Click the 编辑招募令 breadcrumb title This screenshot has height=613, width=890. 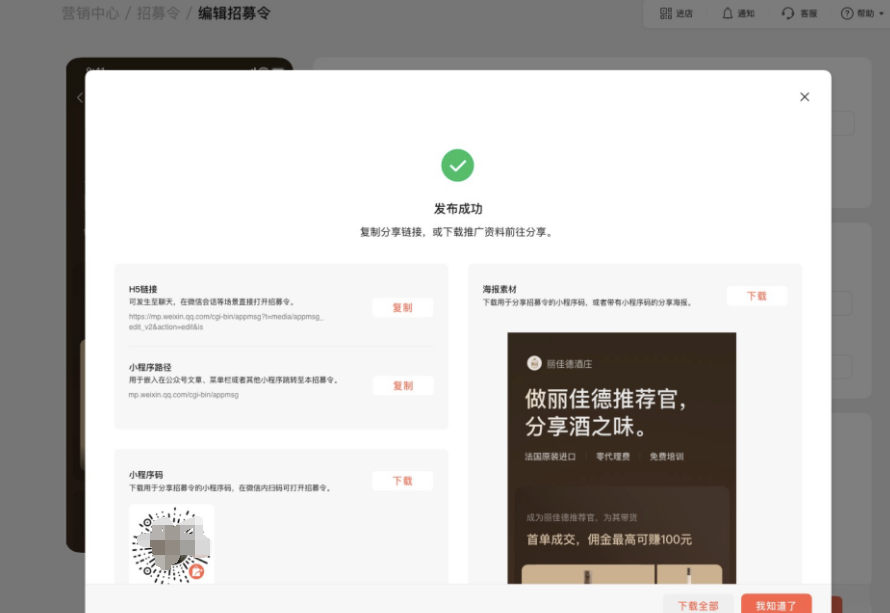pyautogui.click(x=234, y=13)
